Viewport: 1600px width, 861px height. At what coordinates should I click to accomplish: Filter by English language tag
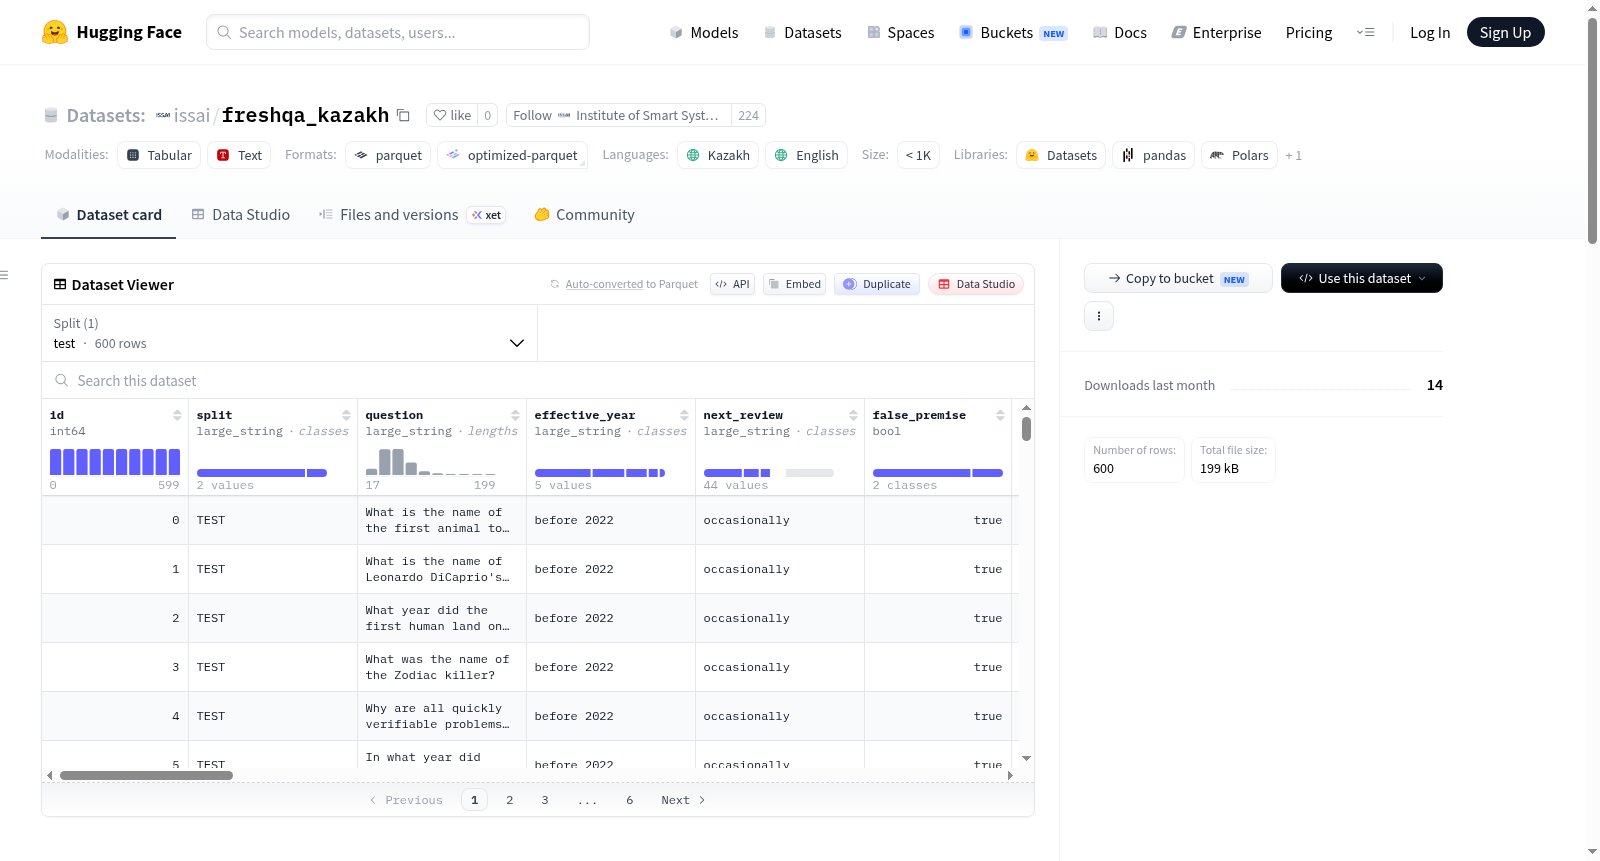806,155
